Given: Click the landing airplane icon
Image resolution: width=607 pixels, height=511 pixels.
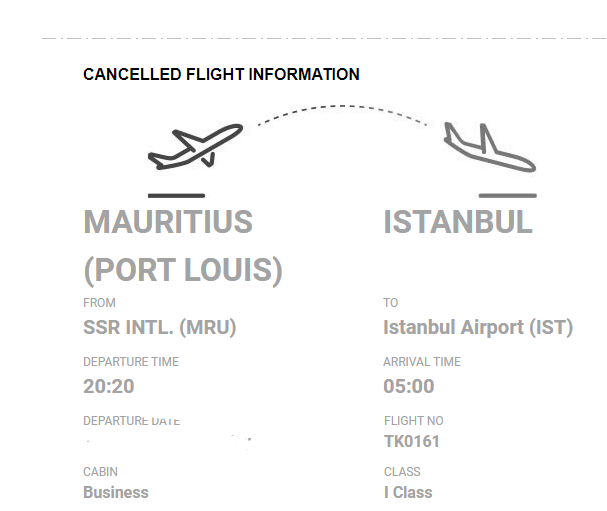Looking at the screenshot, I should [x=489, y=148].
